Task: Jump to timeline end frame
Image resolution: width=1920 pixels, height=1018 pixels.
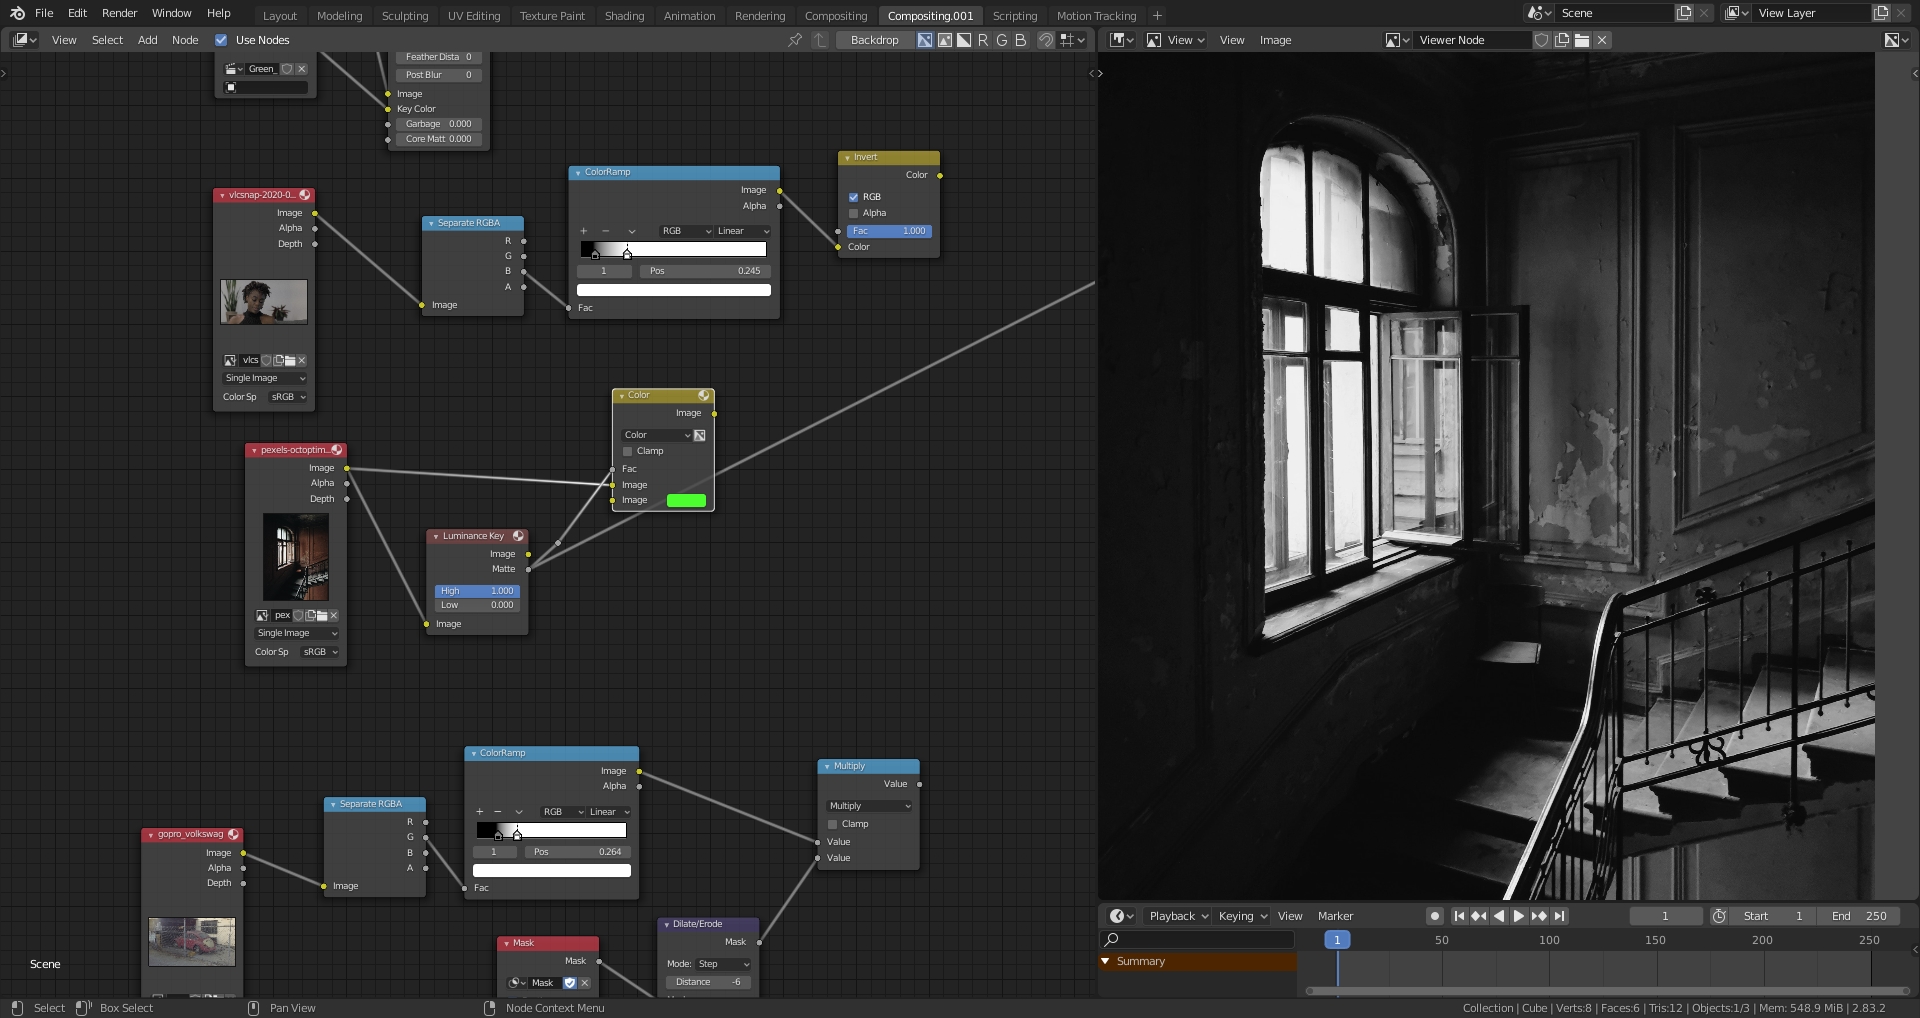Action: (1559, 916)
